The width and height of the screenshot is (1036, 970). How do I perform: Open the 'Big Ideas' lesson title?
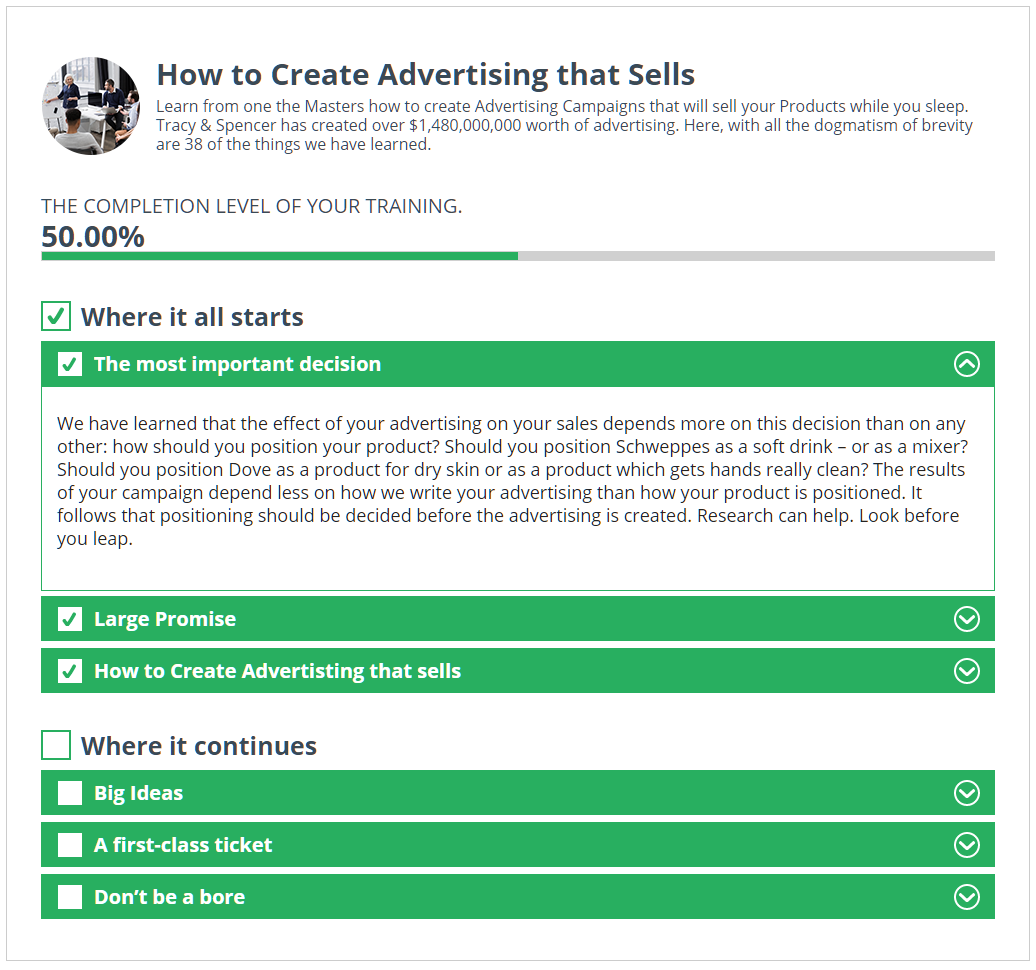pyautogui.click(x=138, y=793)
